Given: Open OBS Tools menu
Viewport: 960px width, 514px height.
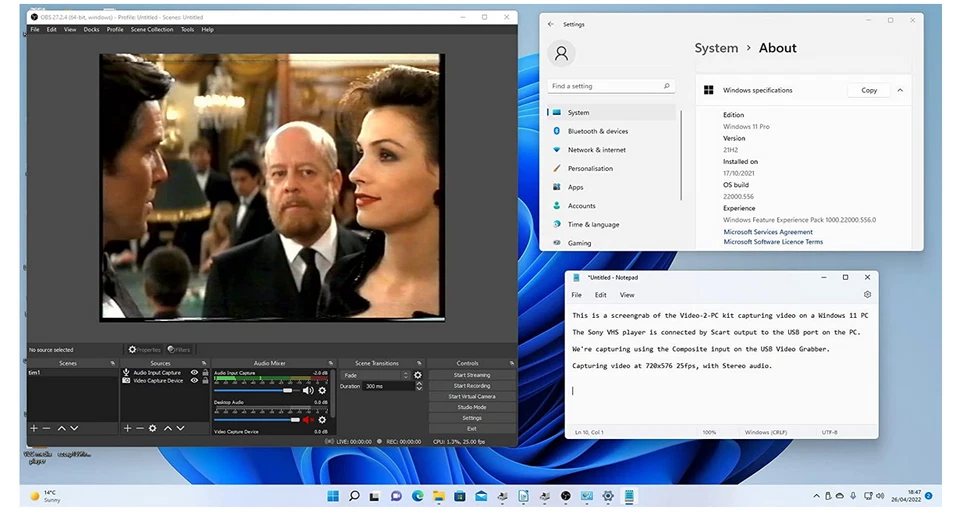Looking at the screenshot, I should [187, 29].
